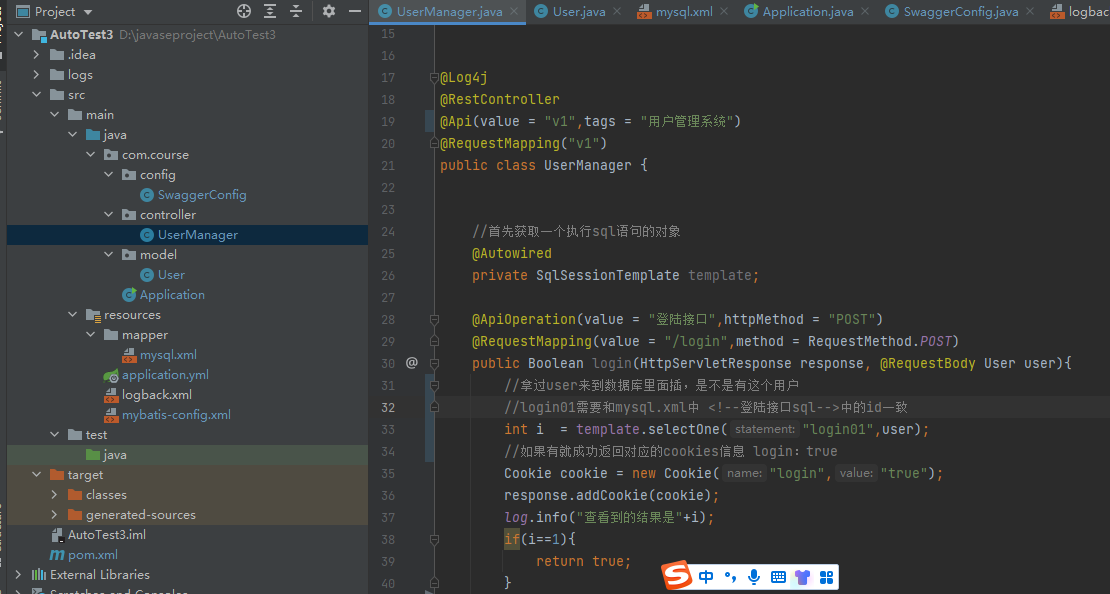Open the skin shirt icon on IME bar
1110x594 pixels.
click(802, 577)
